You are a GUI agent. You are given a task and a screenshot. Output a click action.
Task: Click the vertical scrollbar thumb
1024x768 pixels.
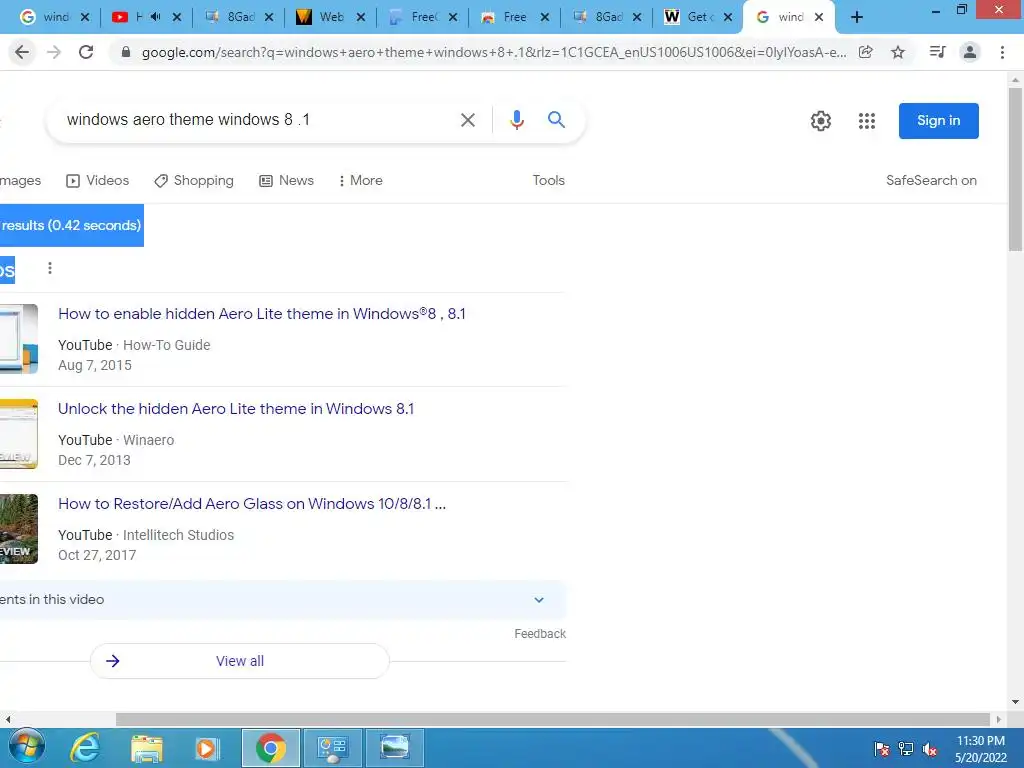click(x=1015, y=170)
